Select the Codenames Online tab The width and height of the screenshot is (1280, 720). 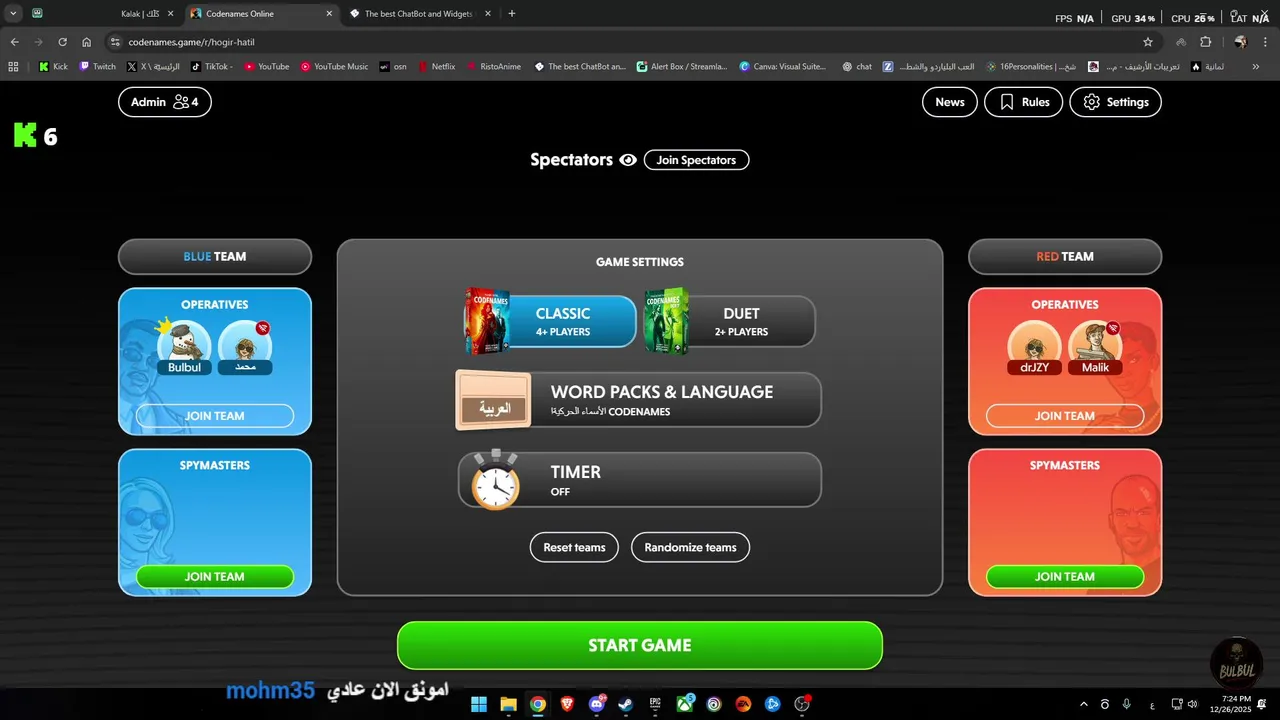pos(262,14)
